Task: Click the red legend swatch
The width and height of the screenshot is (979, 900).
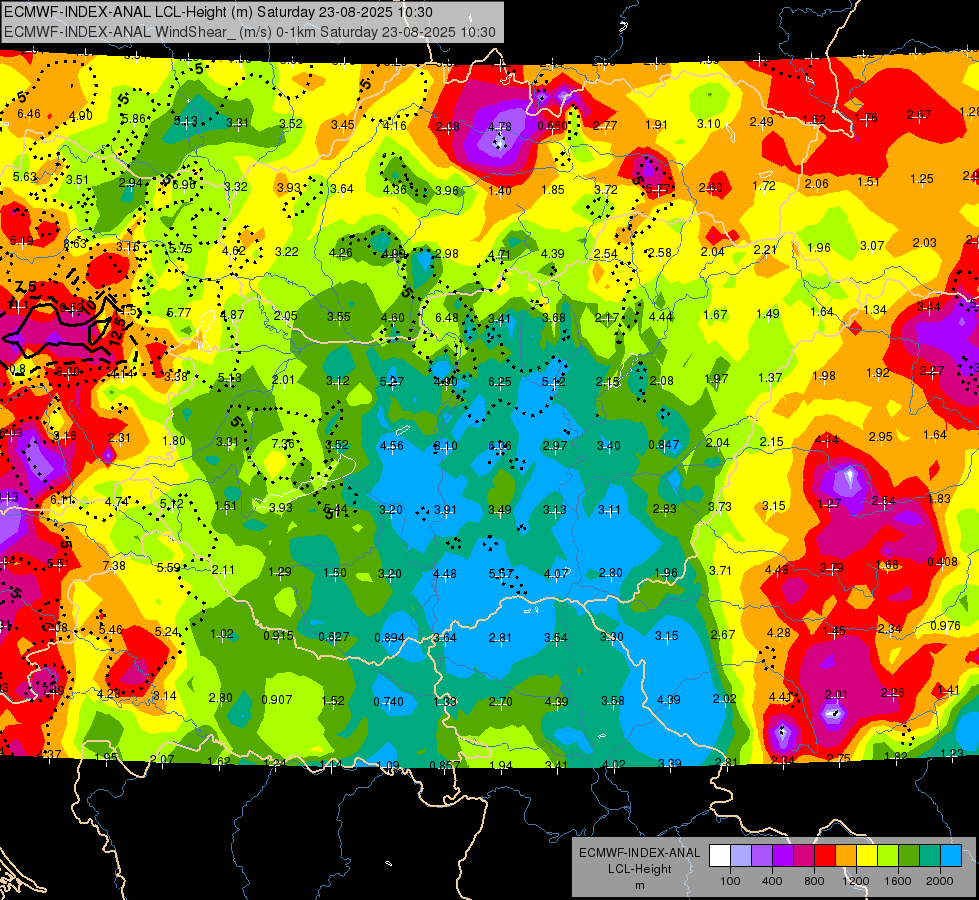Action: pos(825,856)
